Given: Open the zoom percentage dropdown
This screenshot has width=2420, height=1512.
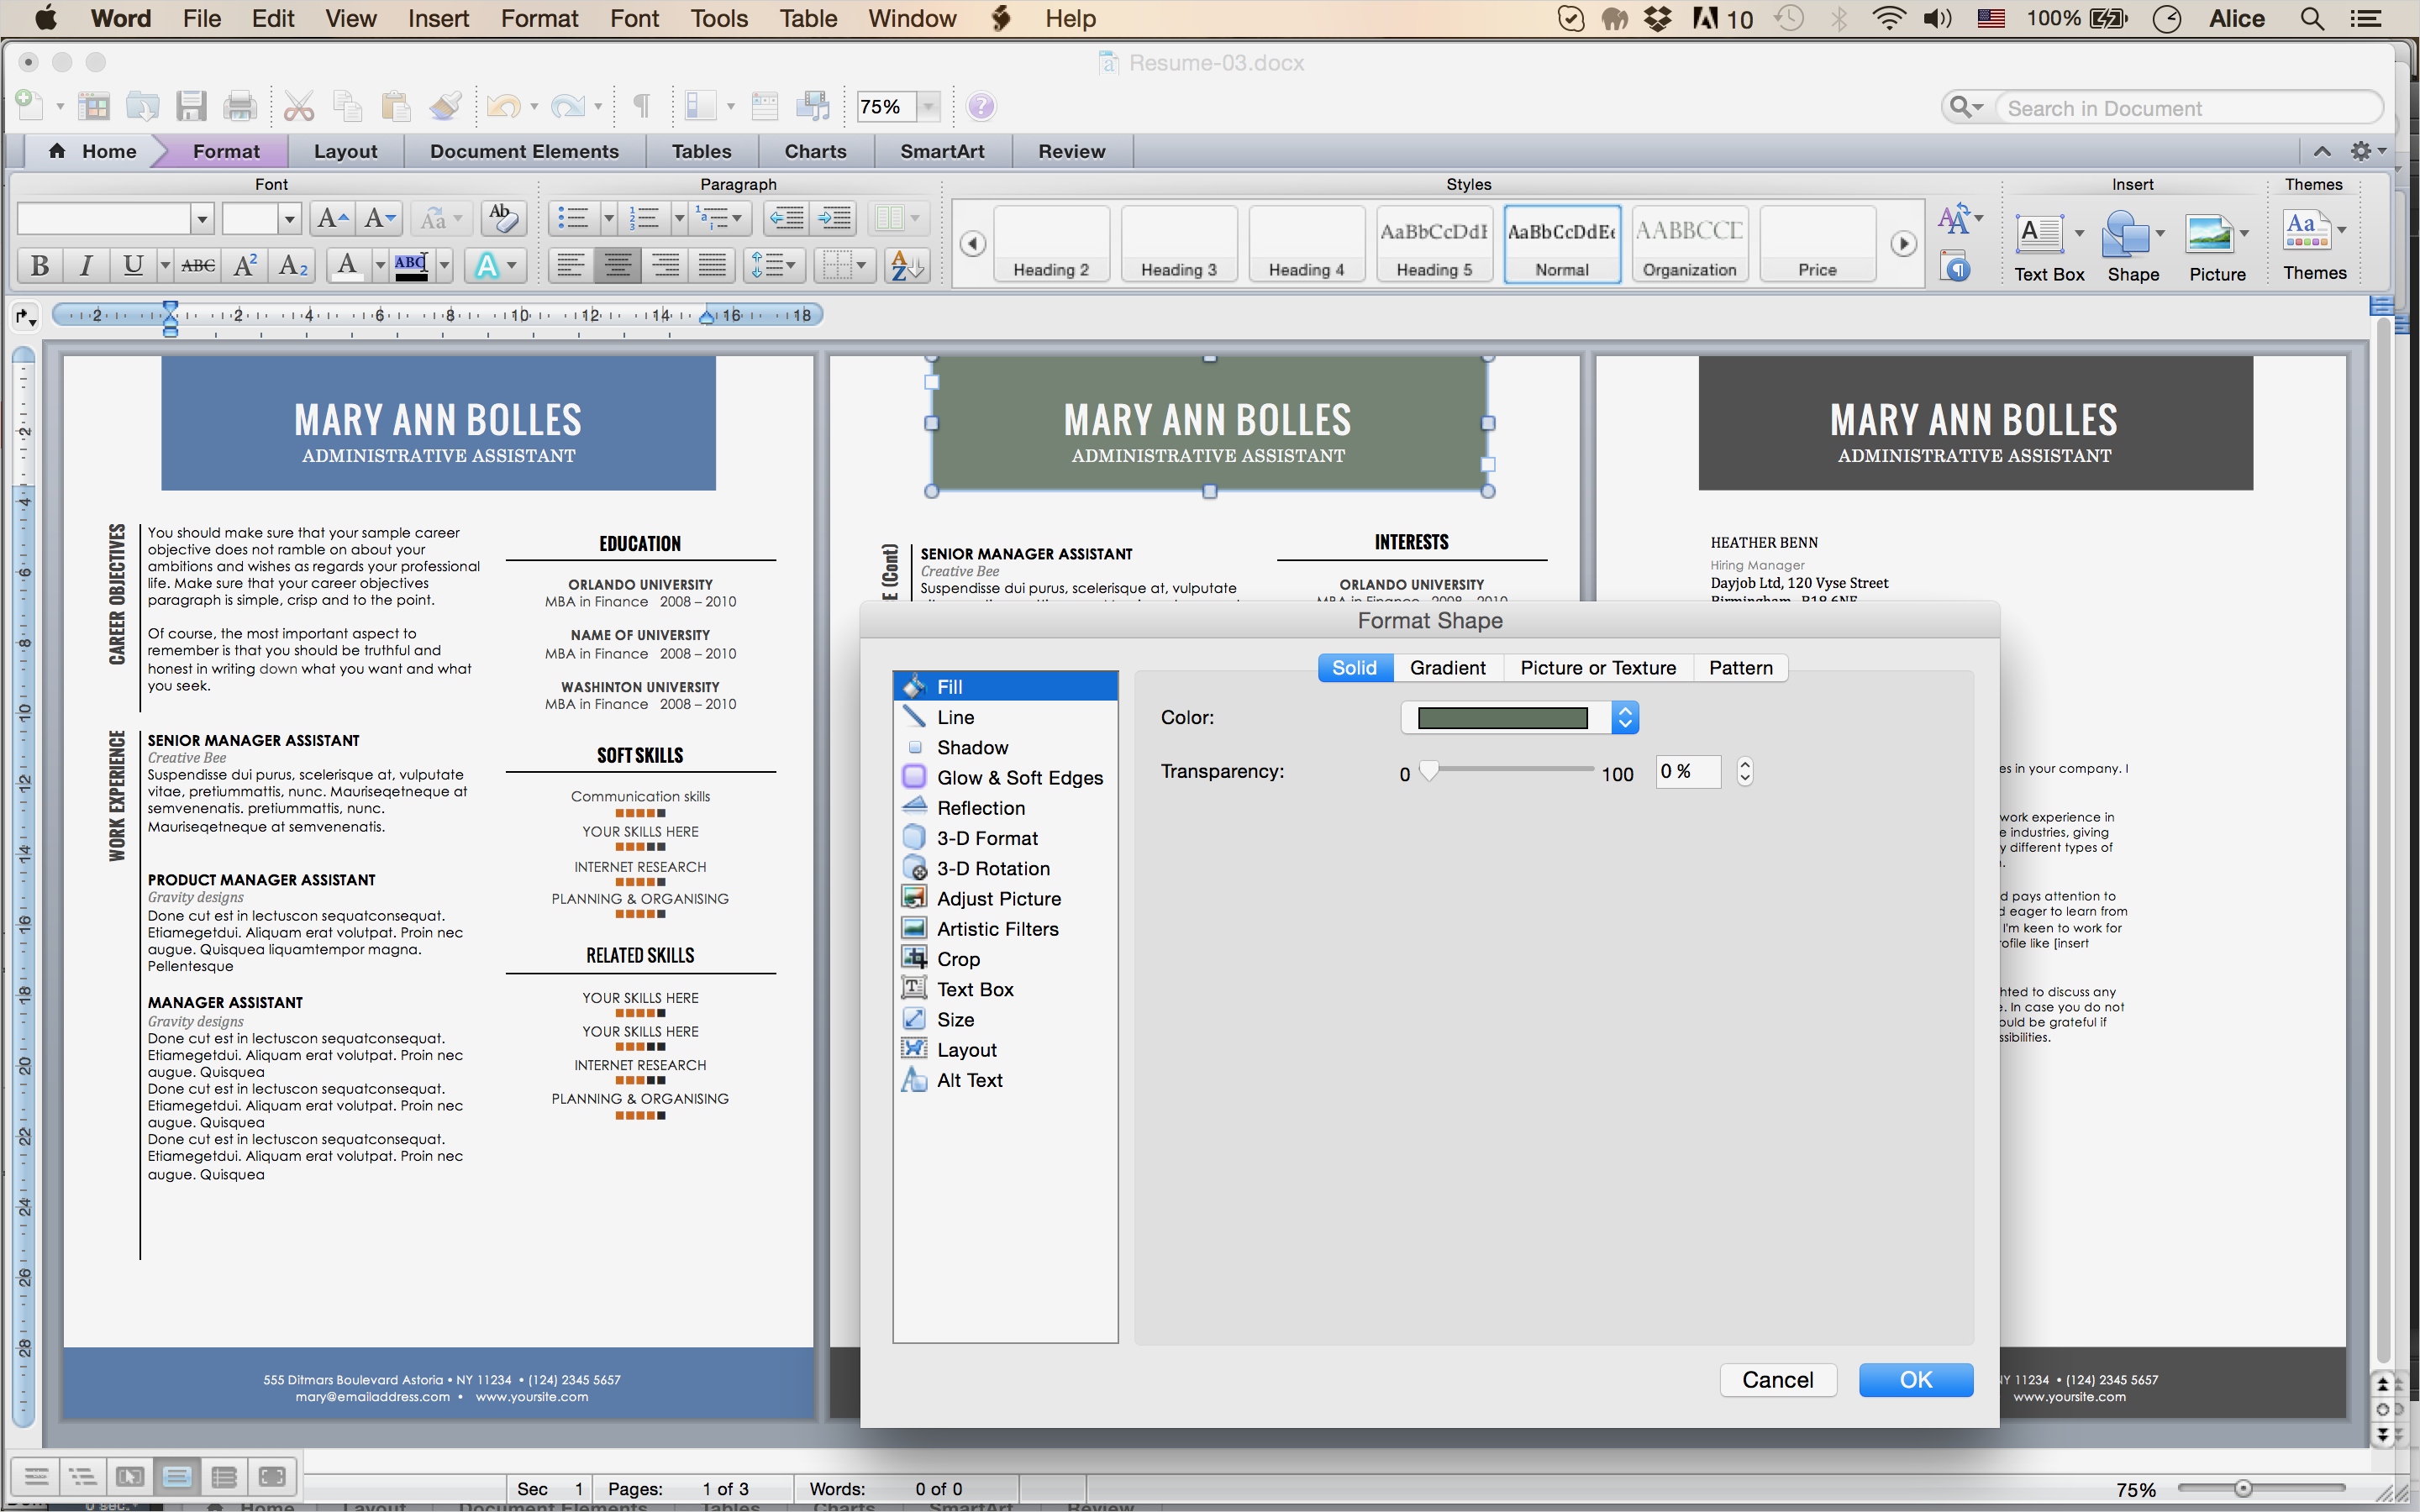Looking at the screenshot, I should 929,106.
